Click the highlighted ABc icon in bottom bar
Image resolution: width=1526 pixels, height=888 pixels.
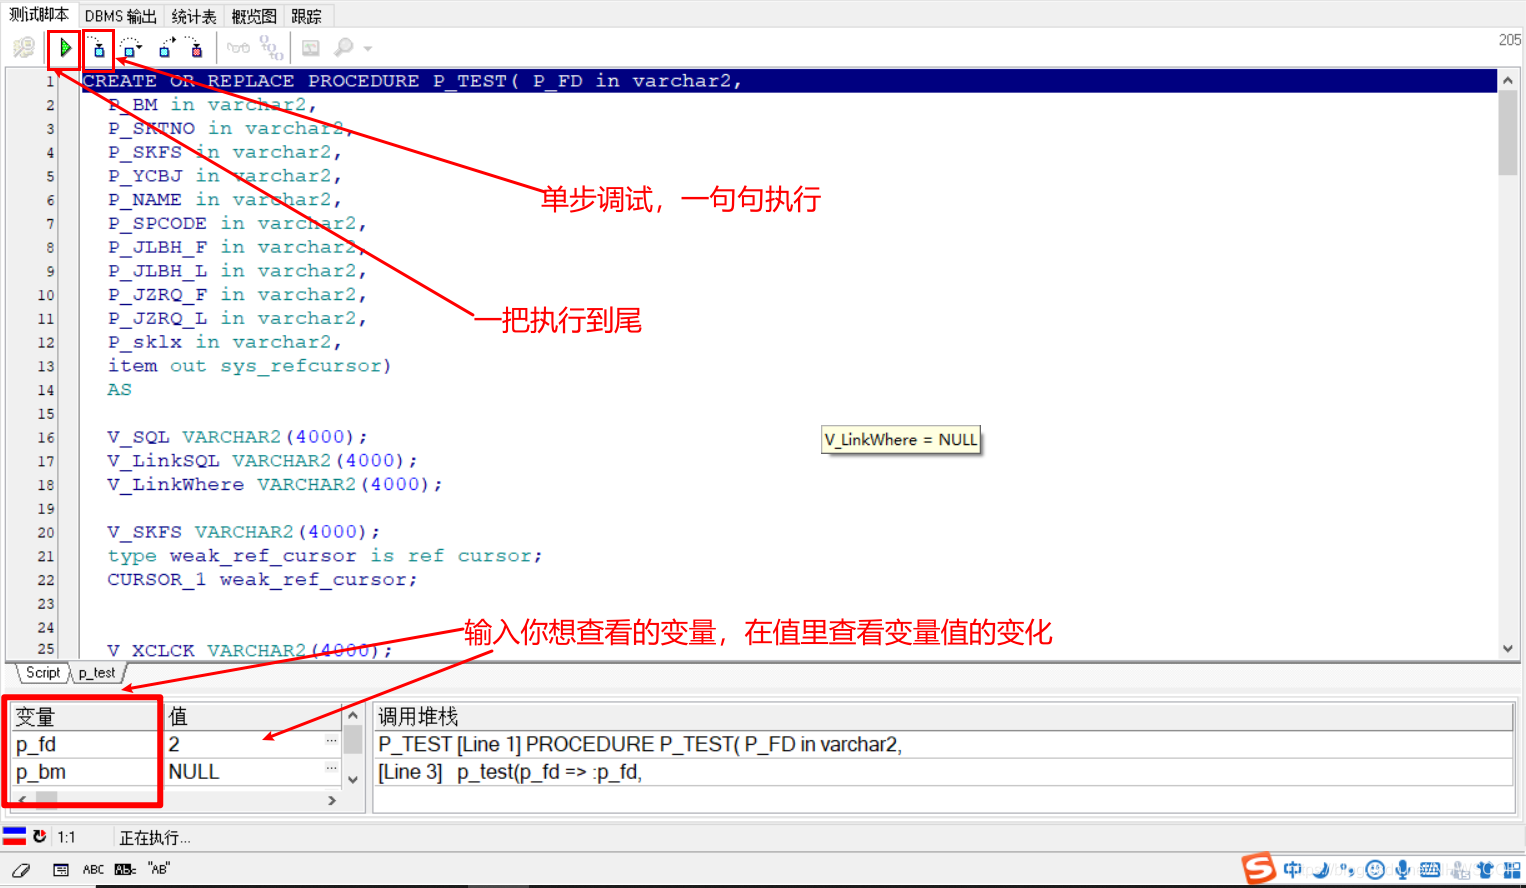pos(125,870)
